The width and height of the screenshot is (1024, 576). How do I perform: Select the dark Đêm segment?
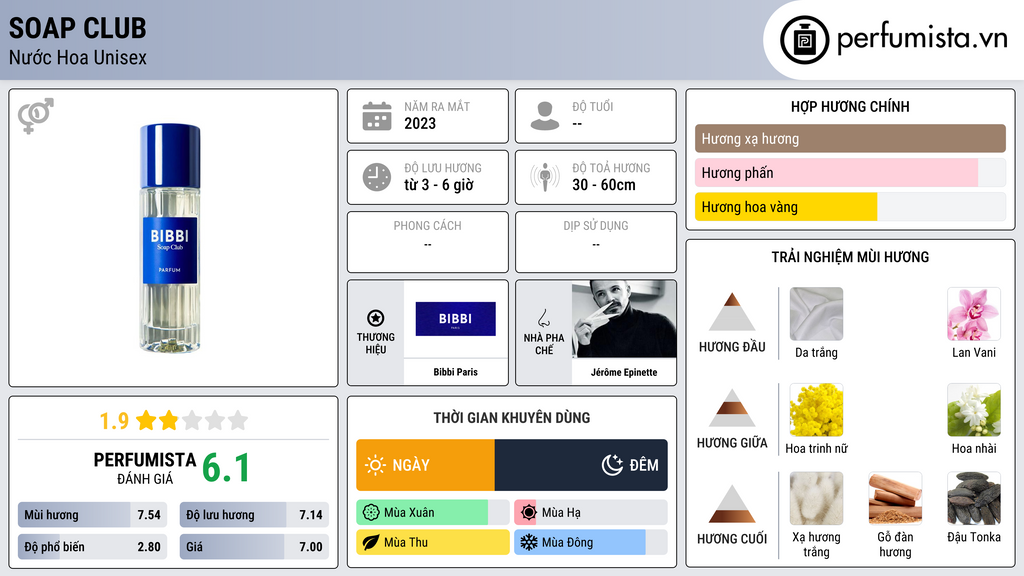(x=581, y=465)
